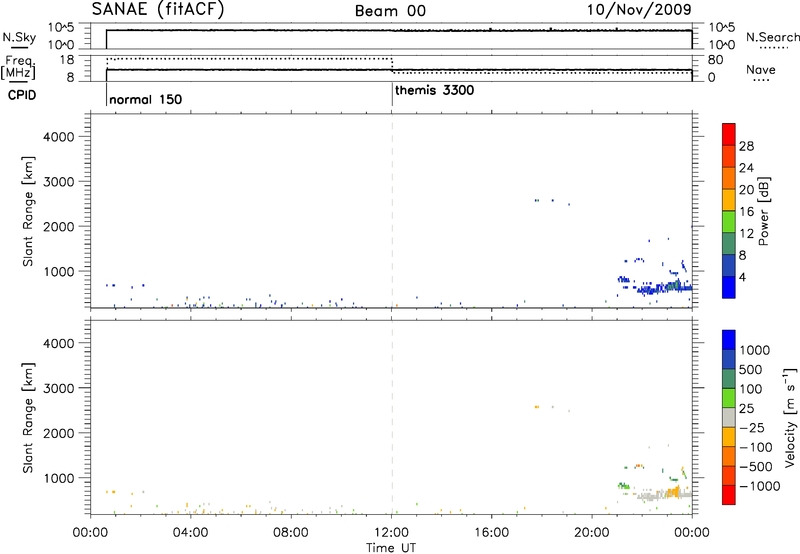The image size is (800, 554).
Task: Click the 3000 tick of the velocity panel
Action: [58, 388]
